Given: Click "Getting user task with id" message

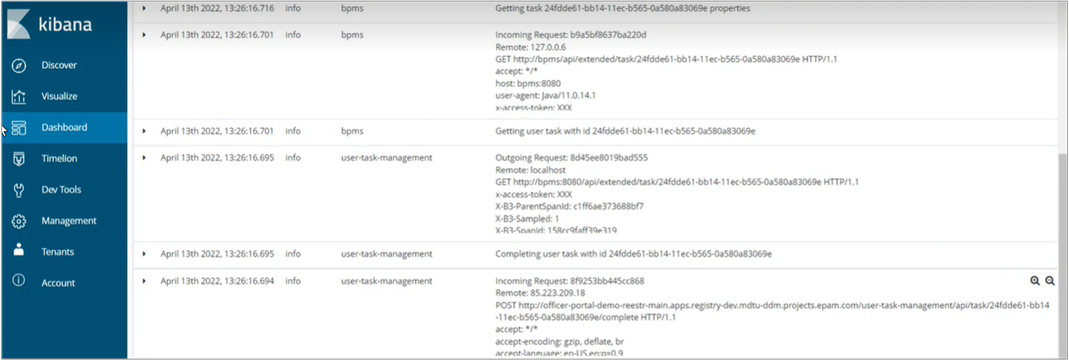Looking at the screenshot, I should pos(625,130).
